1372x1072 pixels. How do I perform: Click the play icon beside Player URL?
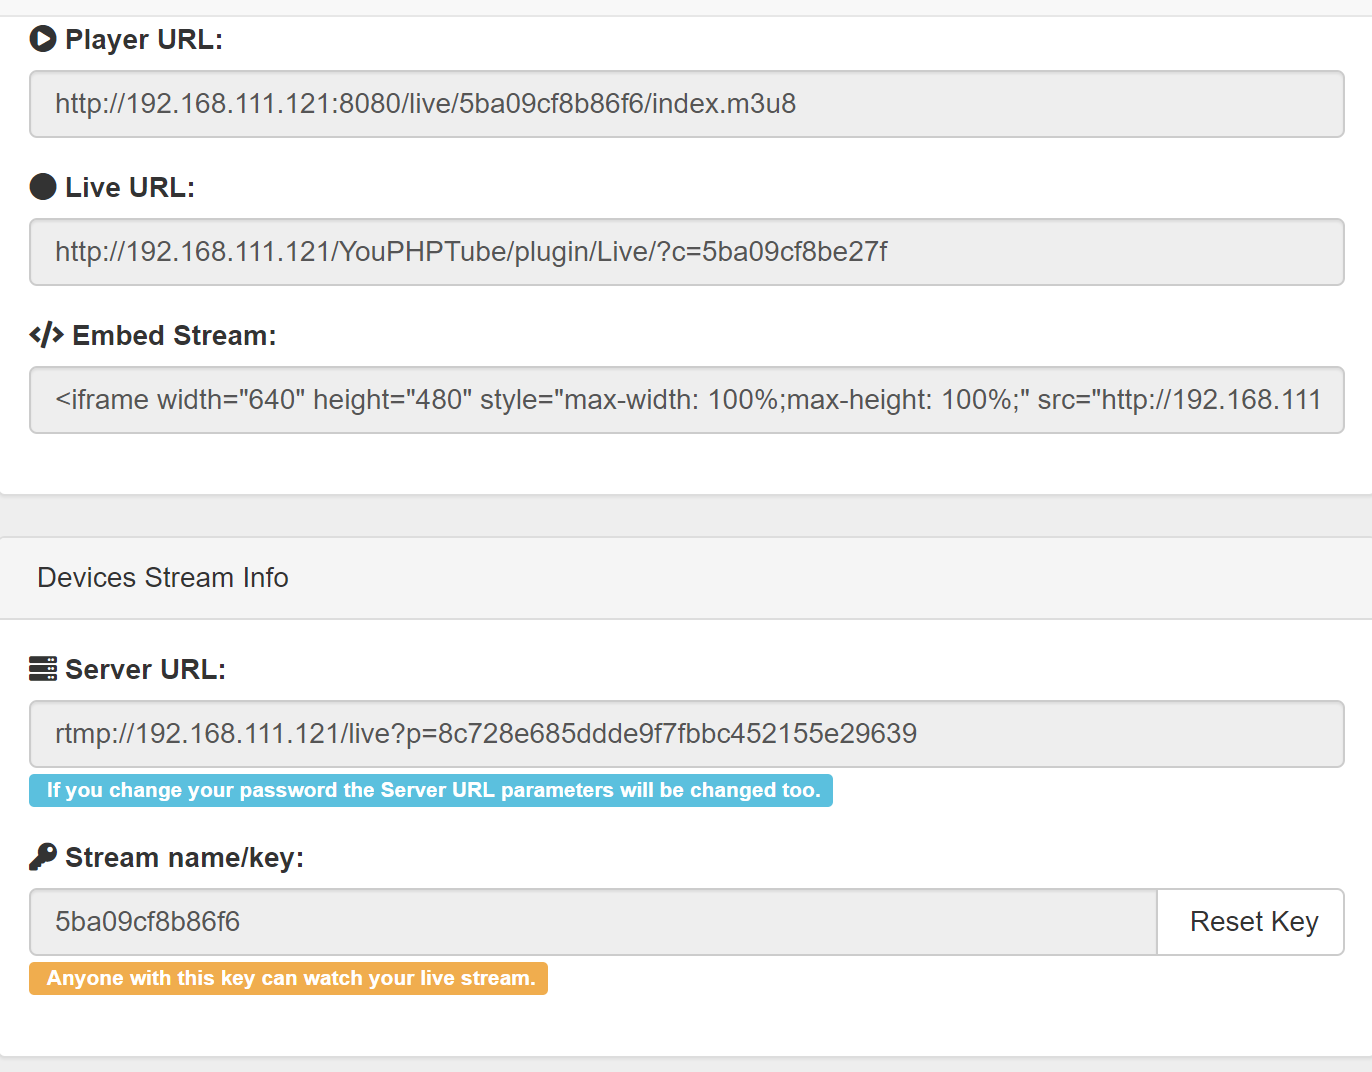click(43, 39)
